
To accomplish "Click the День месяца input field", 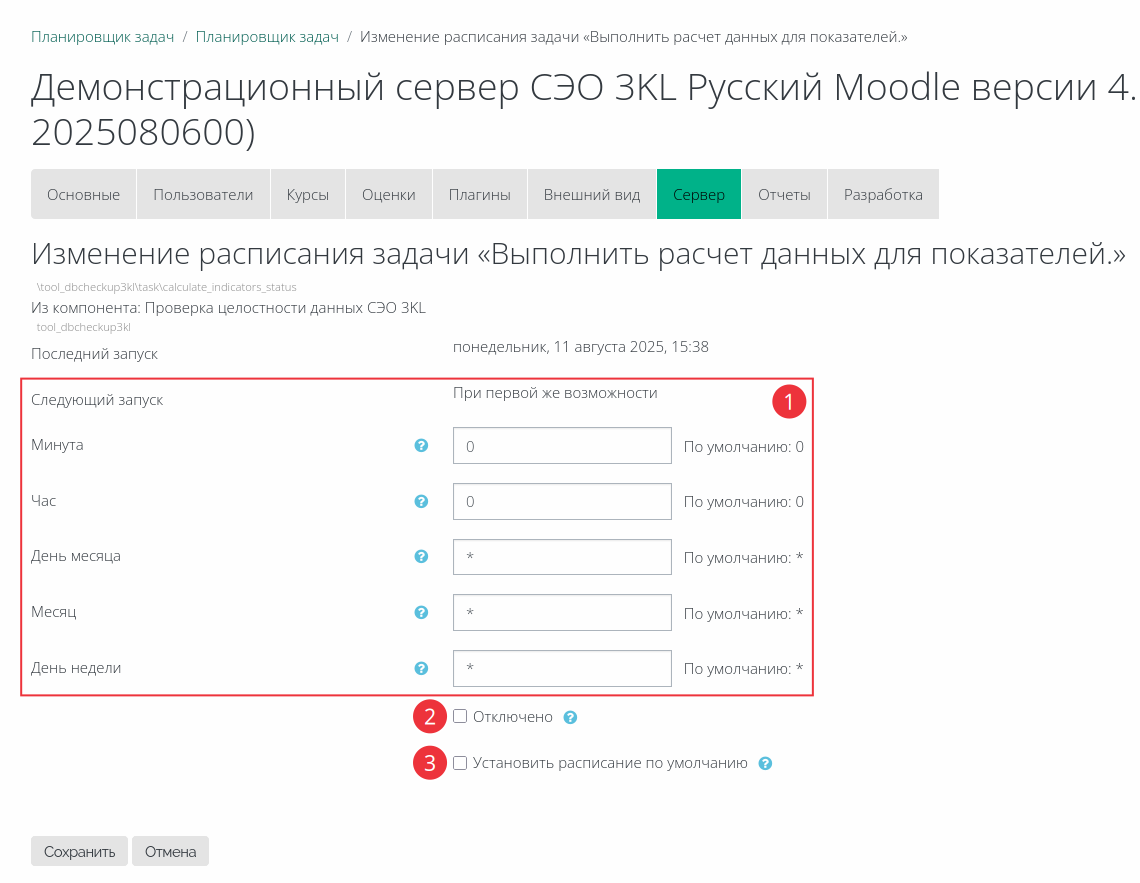I will [x=562, y=557].
